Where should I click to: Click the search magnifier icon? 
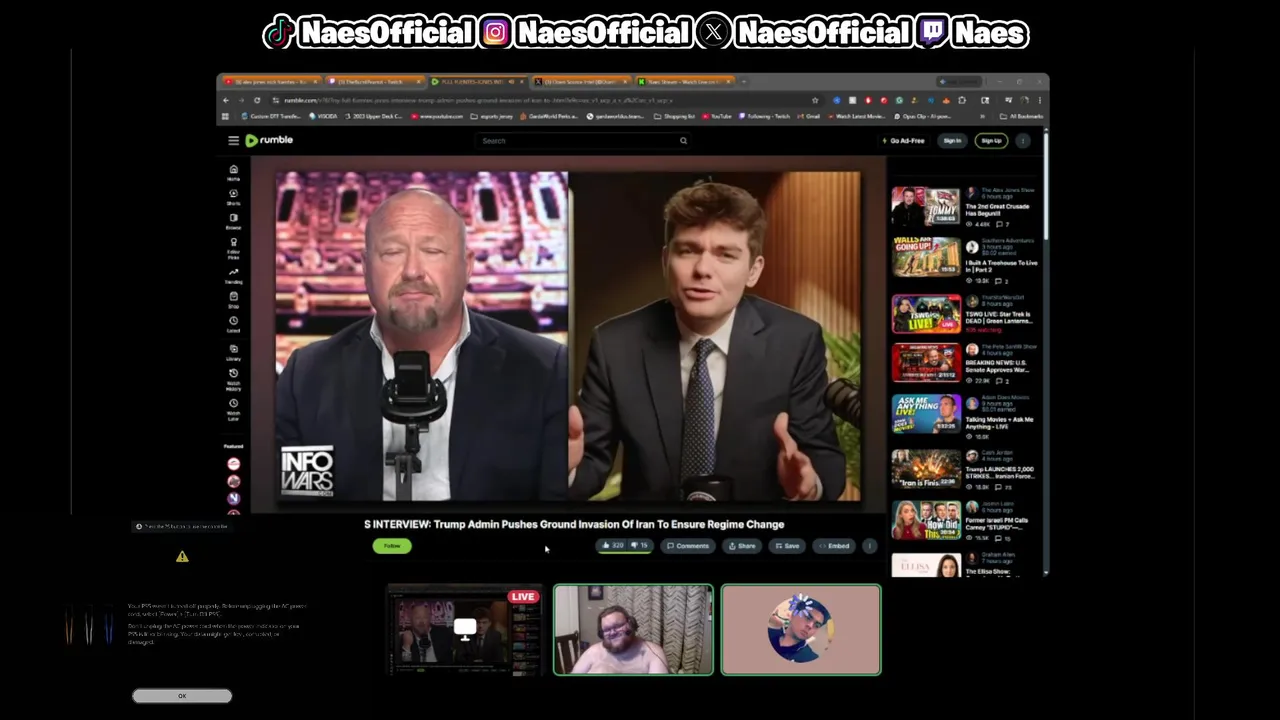683,141
